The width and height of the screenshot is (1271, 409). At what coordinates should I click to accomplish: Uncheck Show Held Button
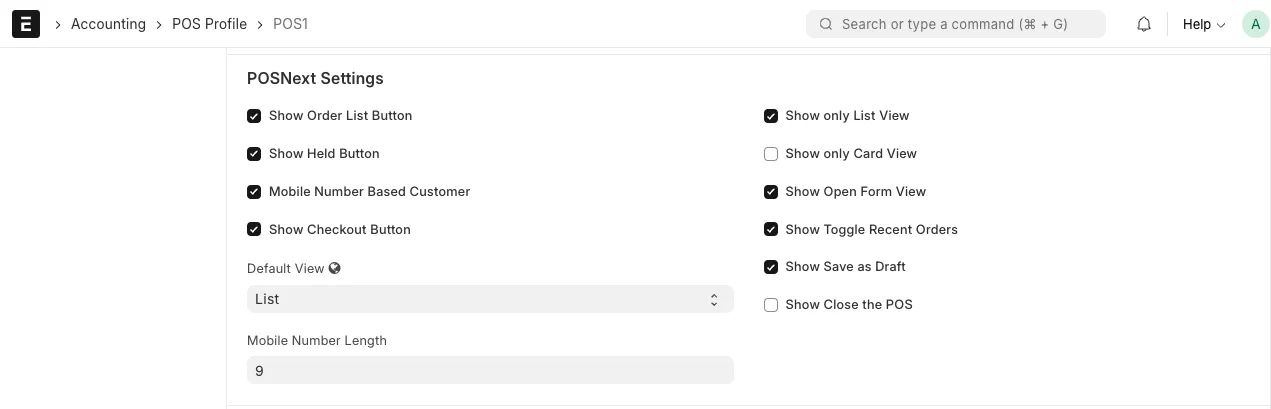coord(254,154)
